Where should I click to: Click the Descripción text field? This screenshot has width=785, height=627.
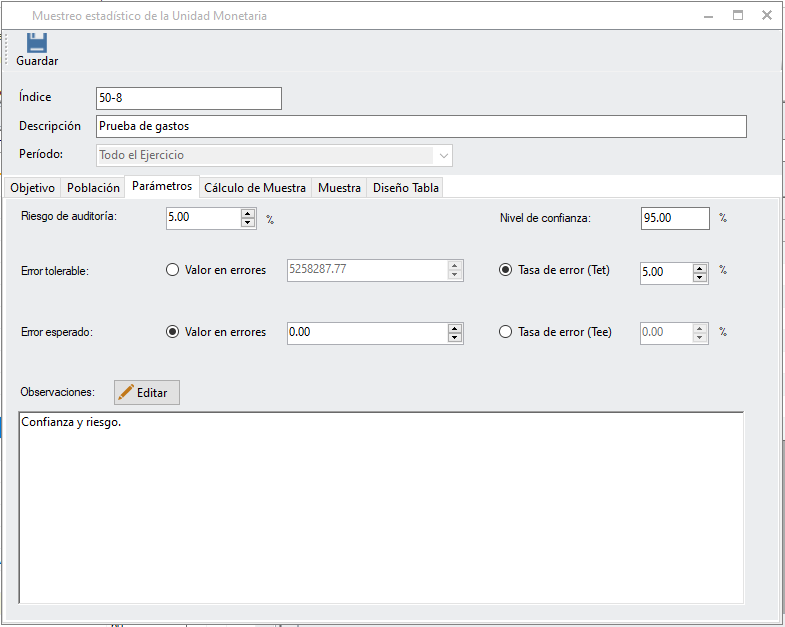pyautogui.click(x=420, y=126)
